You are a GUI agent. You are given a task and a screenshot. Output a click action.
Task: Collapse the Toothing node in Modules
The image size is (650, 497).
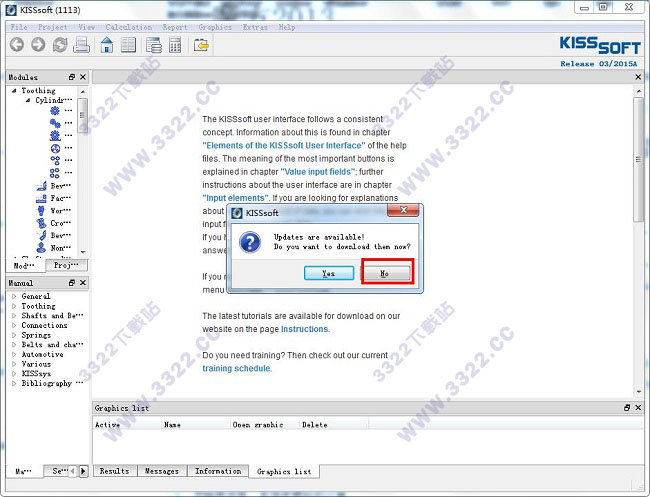click(x=14, y=90)
